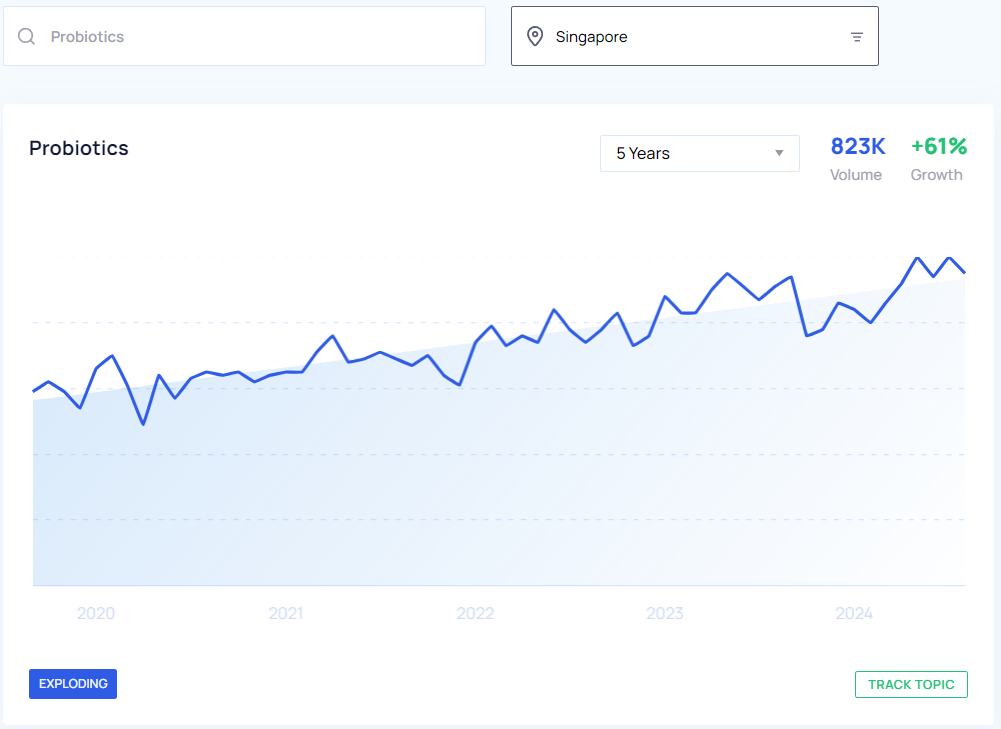Click the magnifying glass search icon
This screenshot has height=729, width=1001.
27,37
